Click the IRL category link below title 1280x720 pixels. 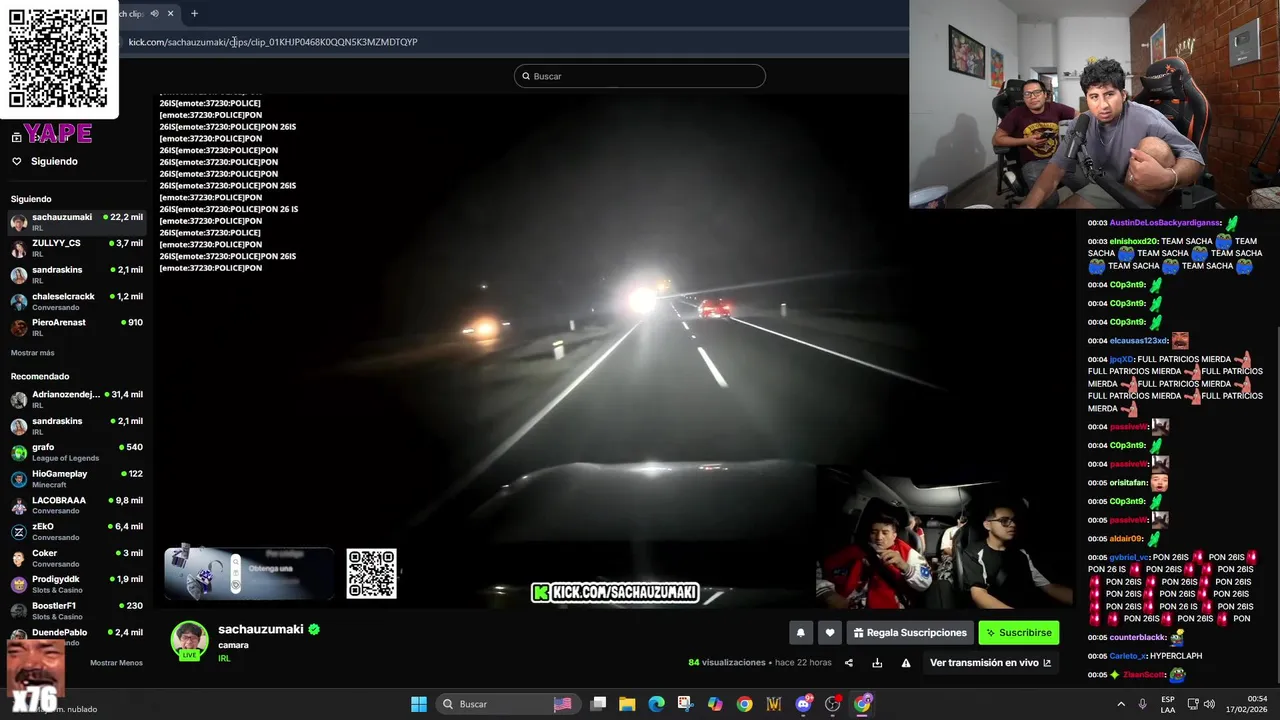(x=224, y=658)
